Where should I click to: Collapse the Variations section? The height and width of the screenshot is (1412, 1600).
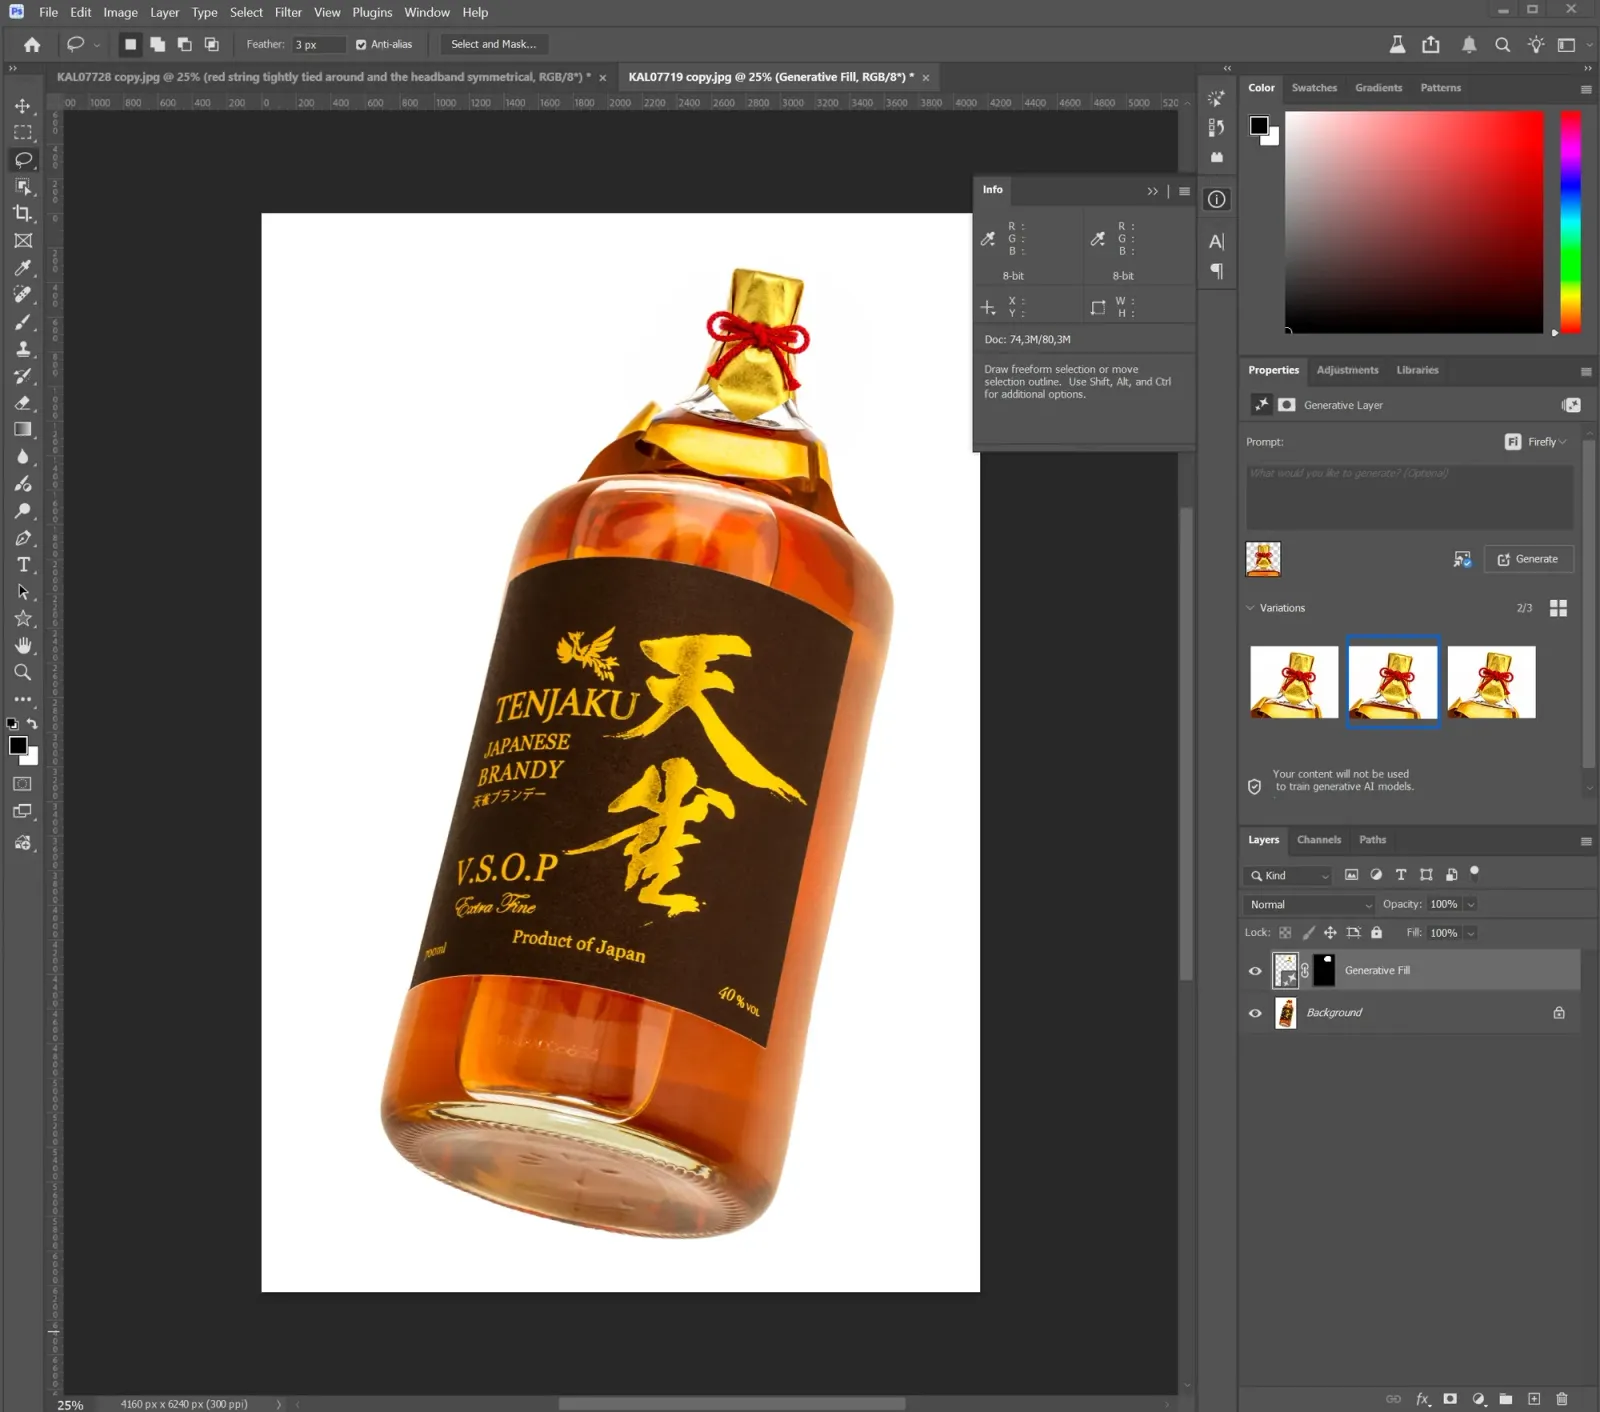point(1250,608)
